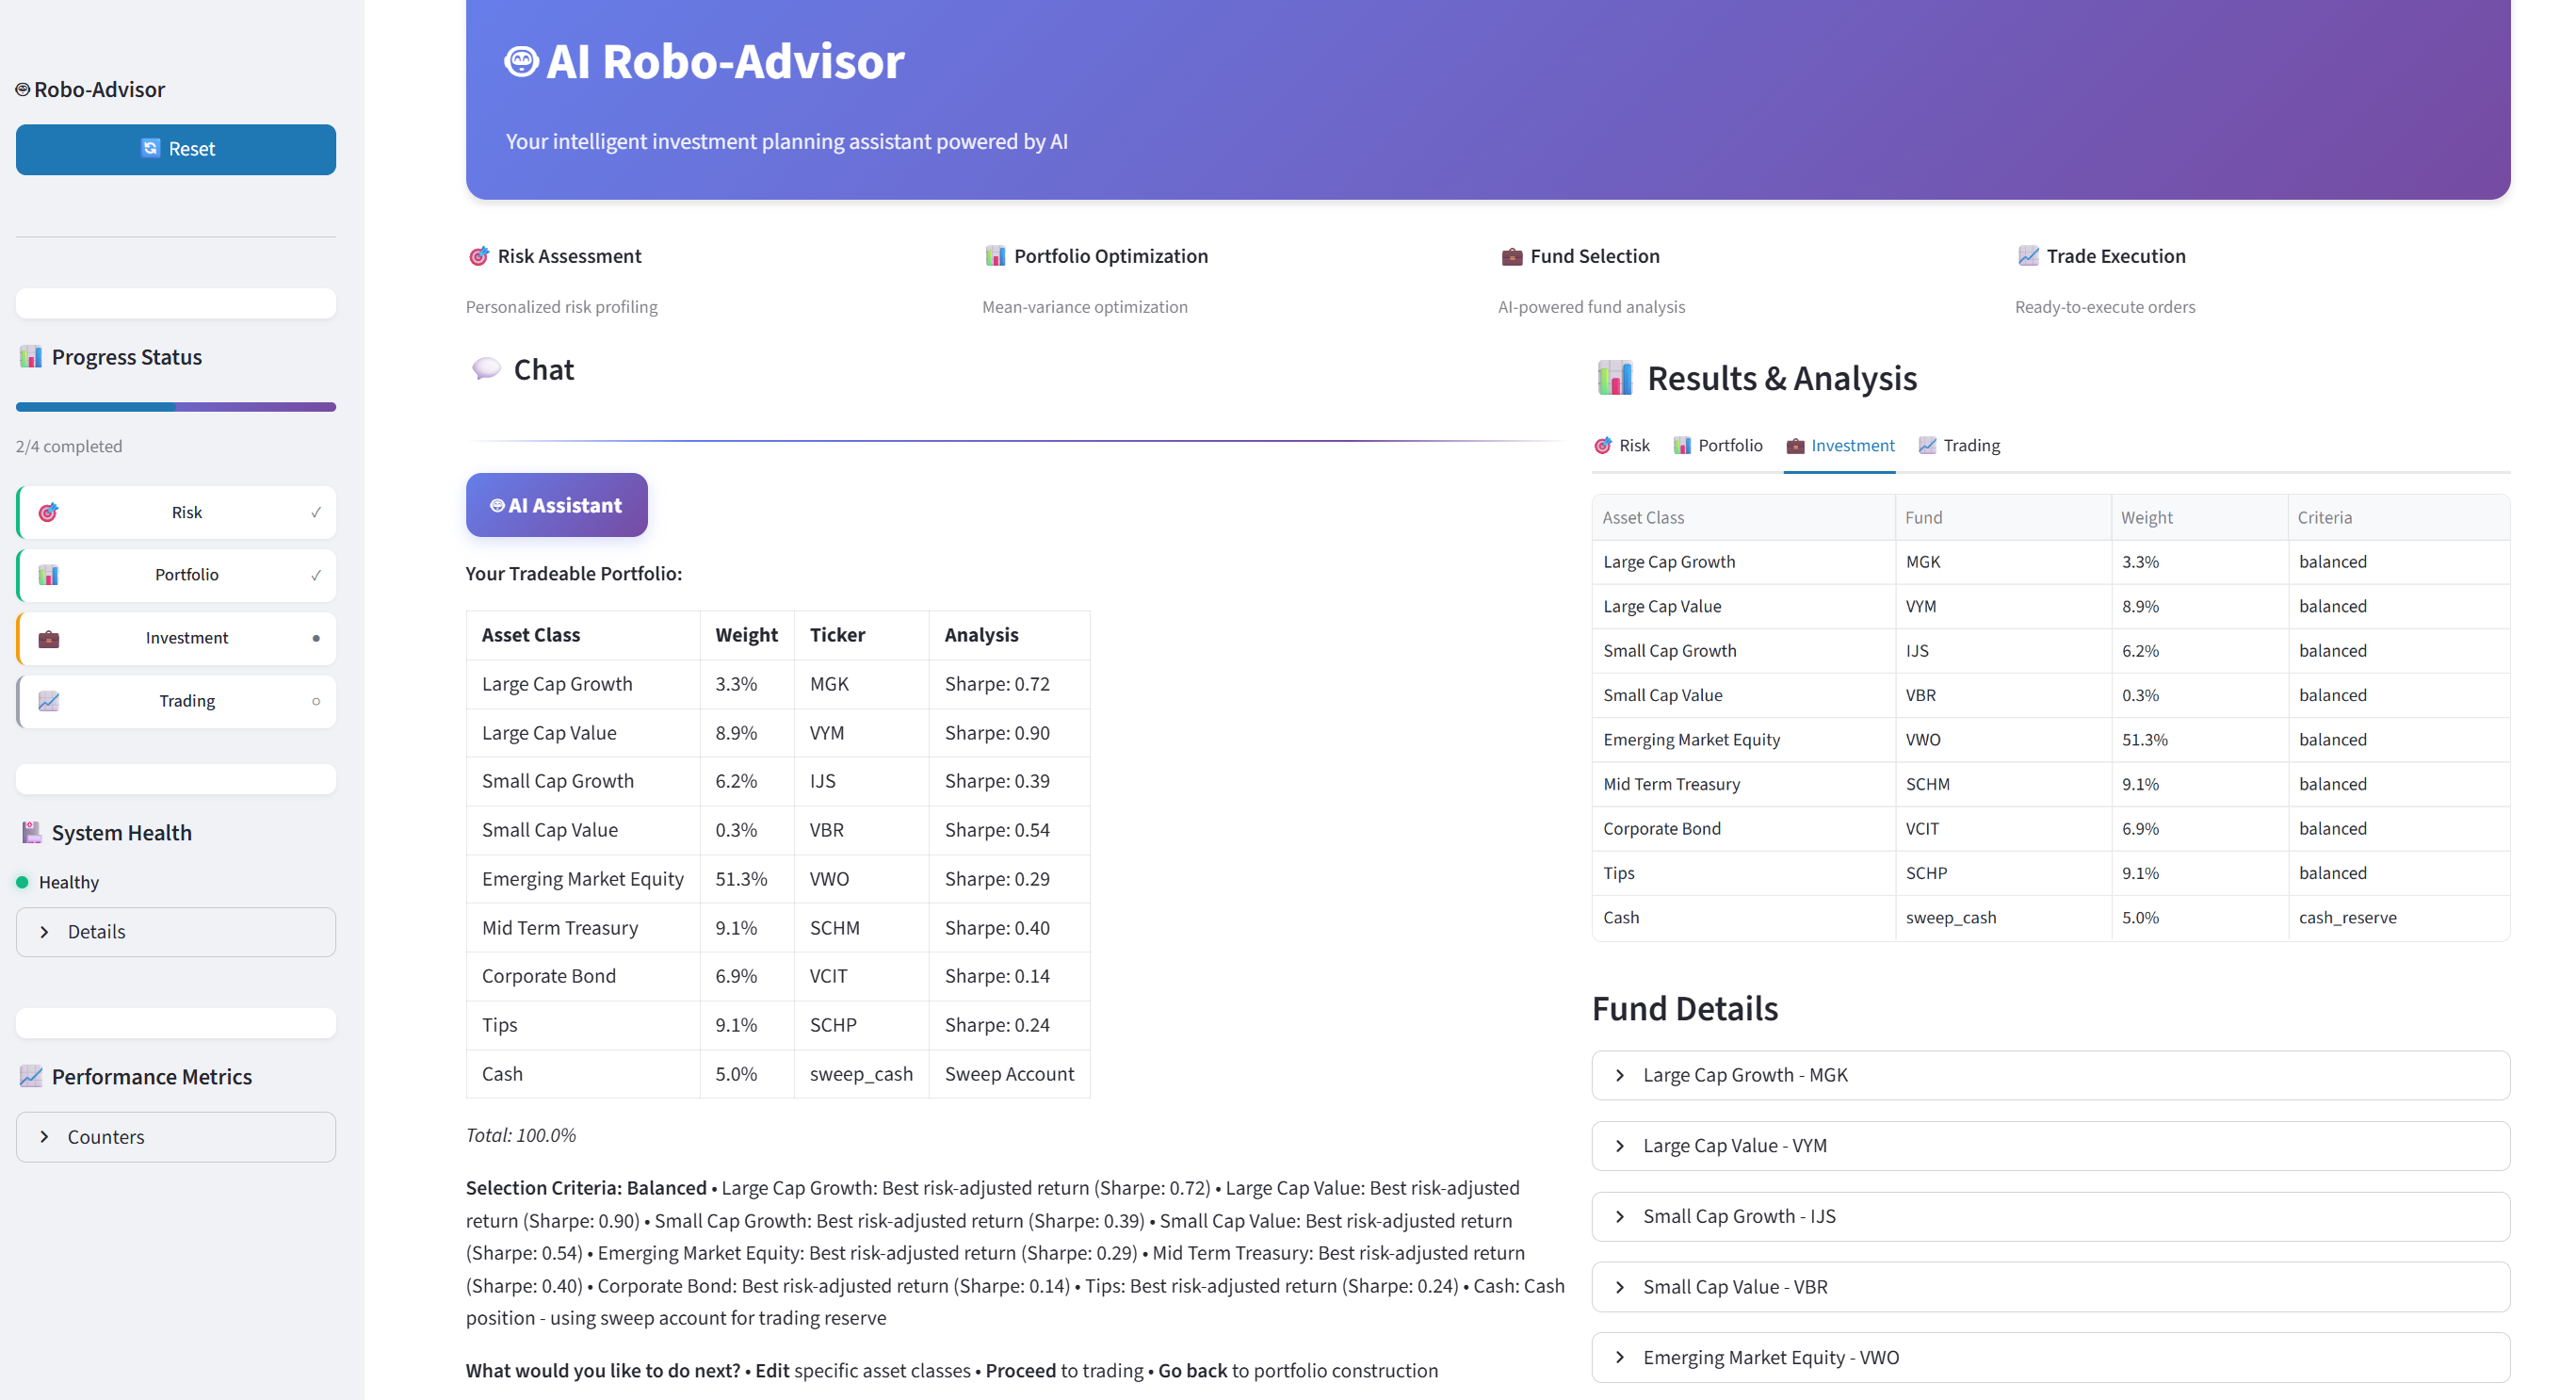Click the Trading chart icon in sidebar

(48, 701)
